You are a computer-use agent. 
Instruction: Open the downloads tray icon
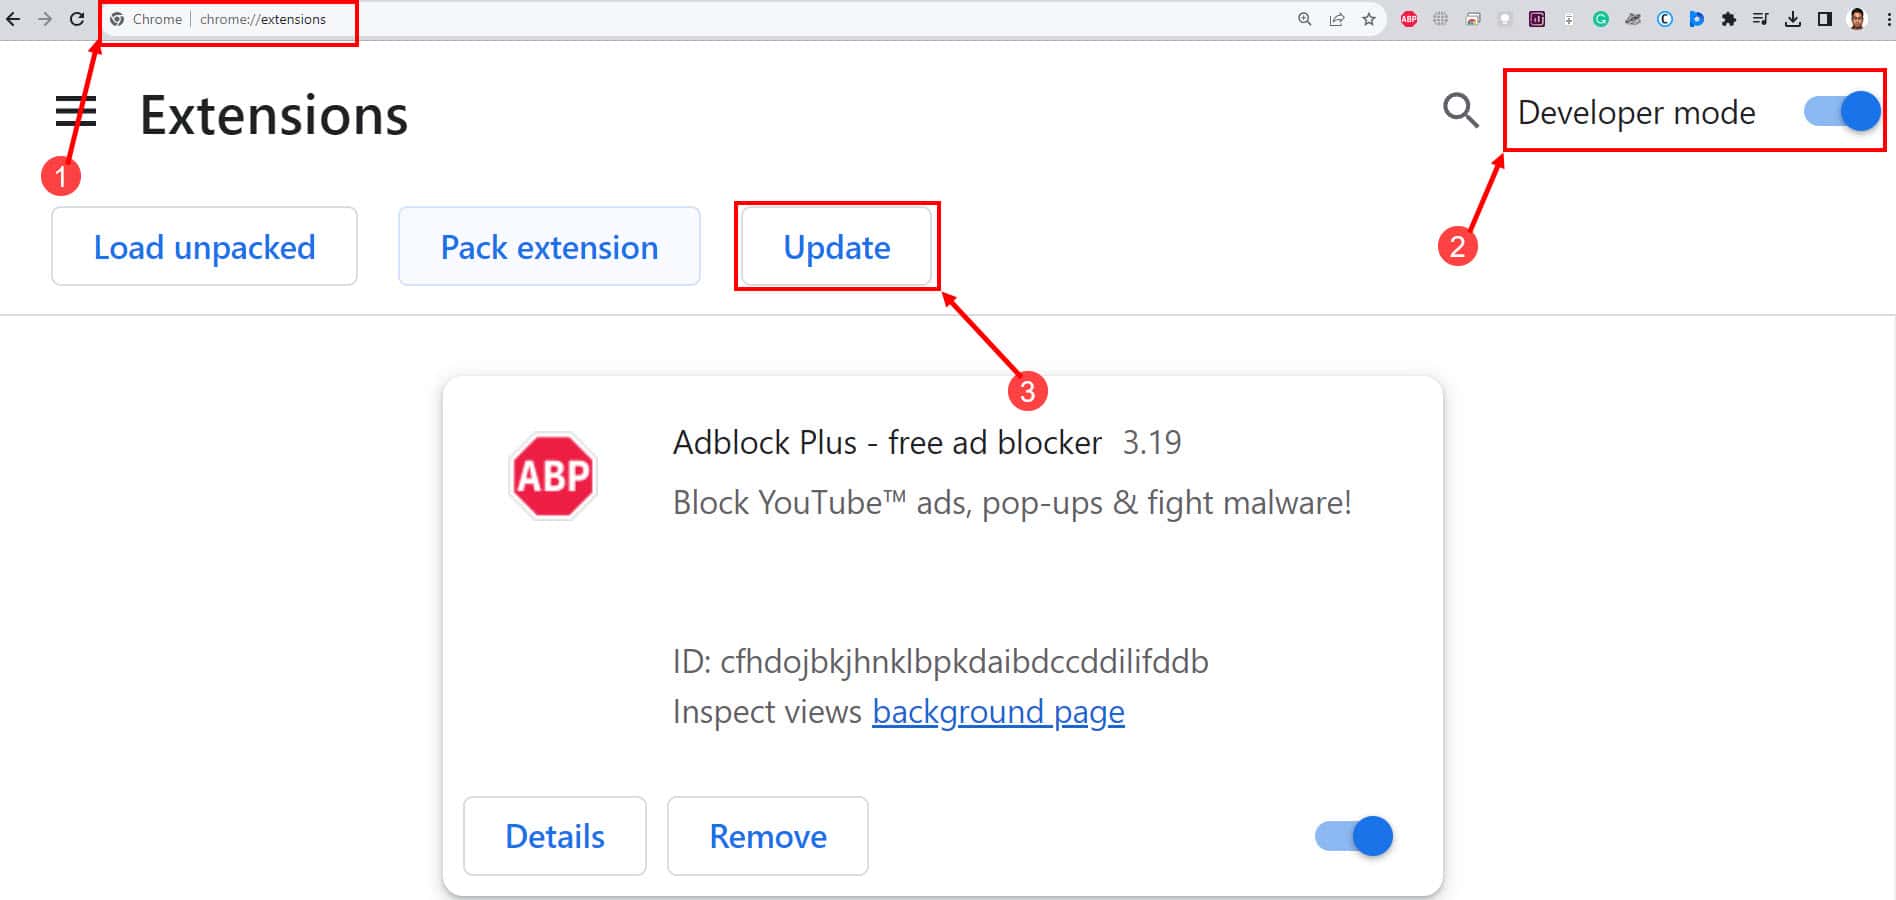coord(1793,19)
